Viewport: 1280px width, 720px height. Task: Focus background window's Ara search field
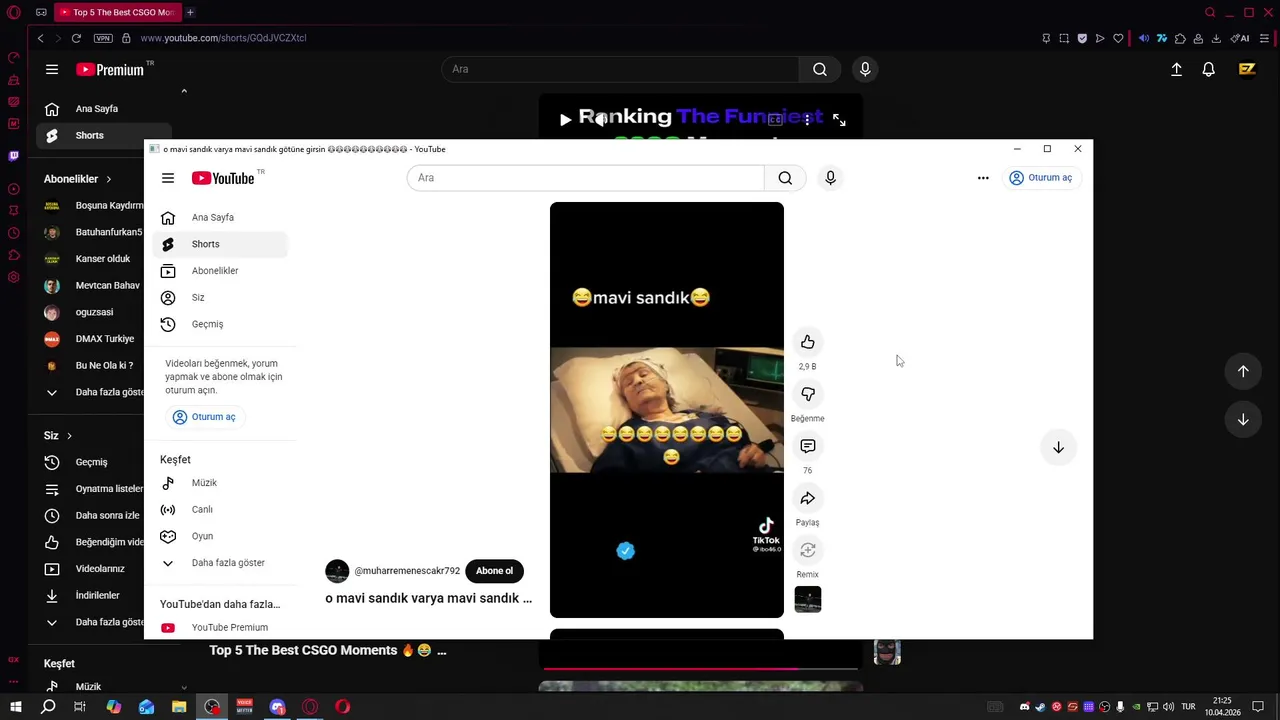click(620, 69)
